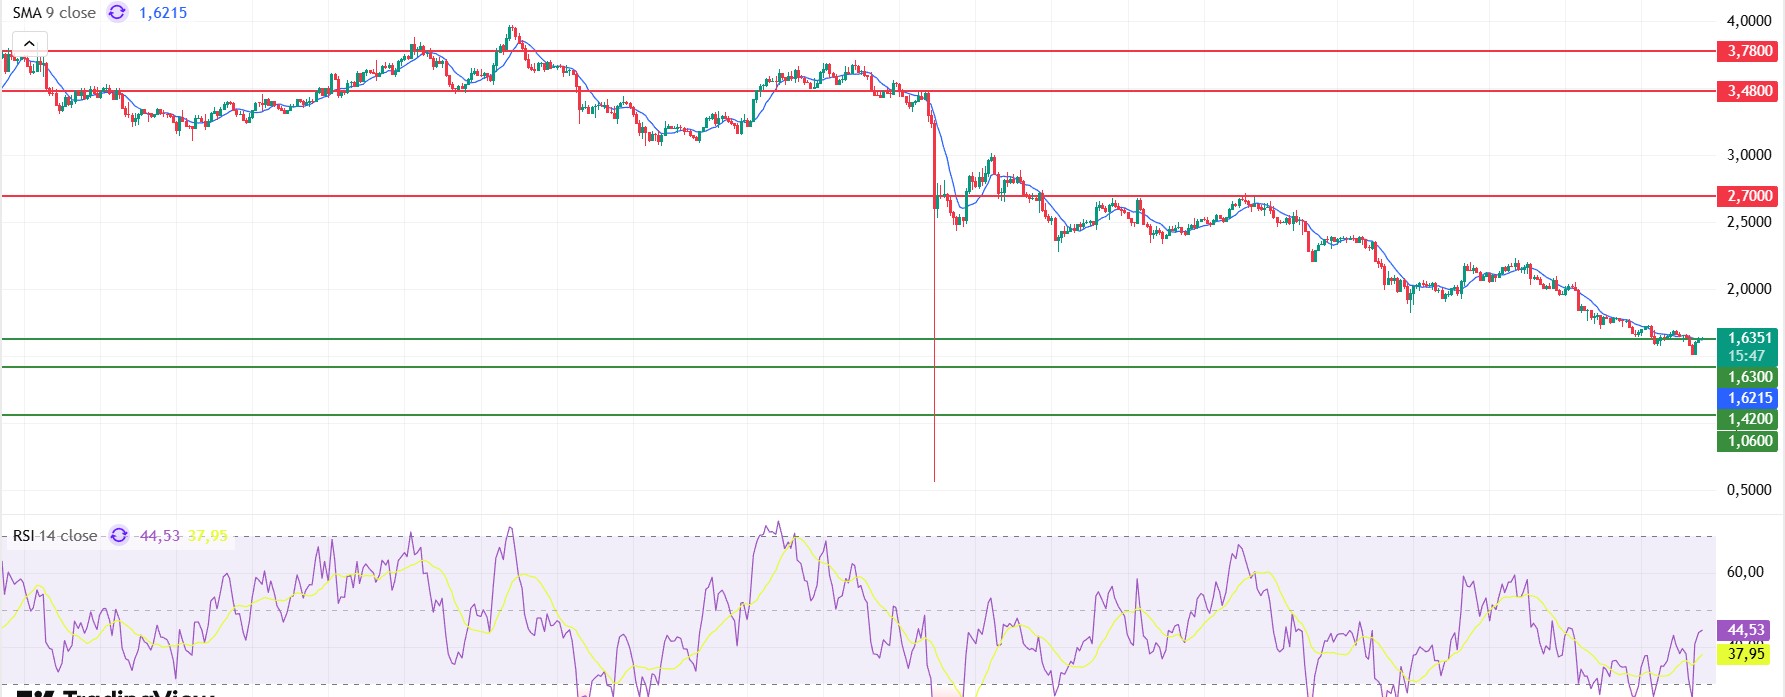Click the blue SMA value 1,6215 in the legend
Image resolution: width=1785 pixels, height=697 pixels.
pos(163,13)
